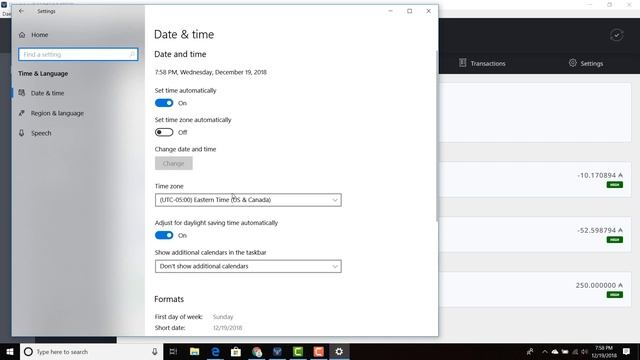Click the gear icon next to wallet Settings
The image size is (640, 360).
(x=573, y=63)
